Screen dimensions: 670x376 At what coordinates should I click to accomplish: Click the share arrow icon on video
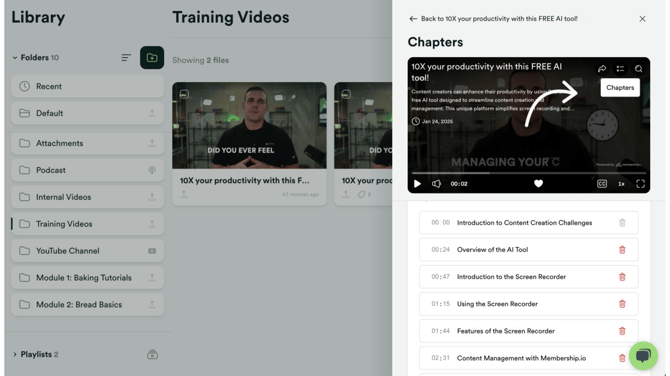coord(602,69)
